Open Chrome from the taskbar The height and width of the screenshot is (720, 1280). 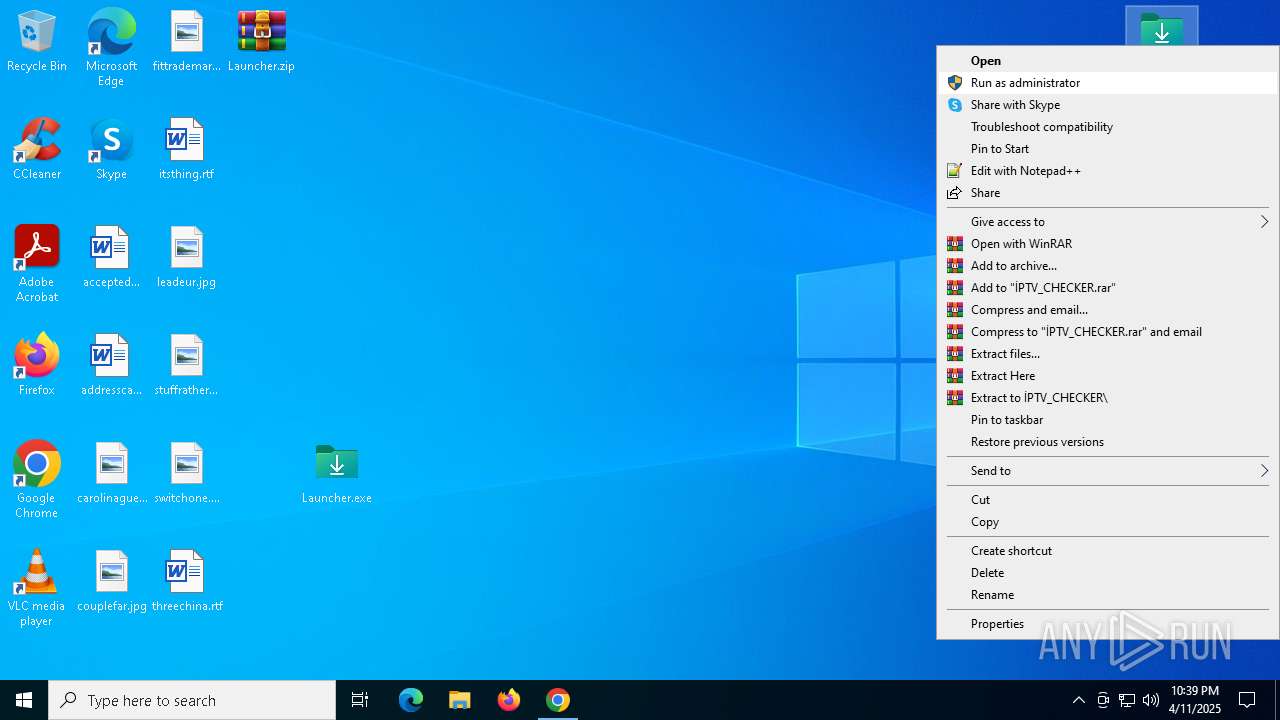click(x=558, y=700)
